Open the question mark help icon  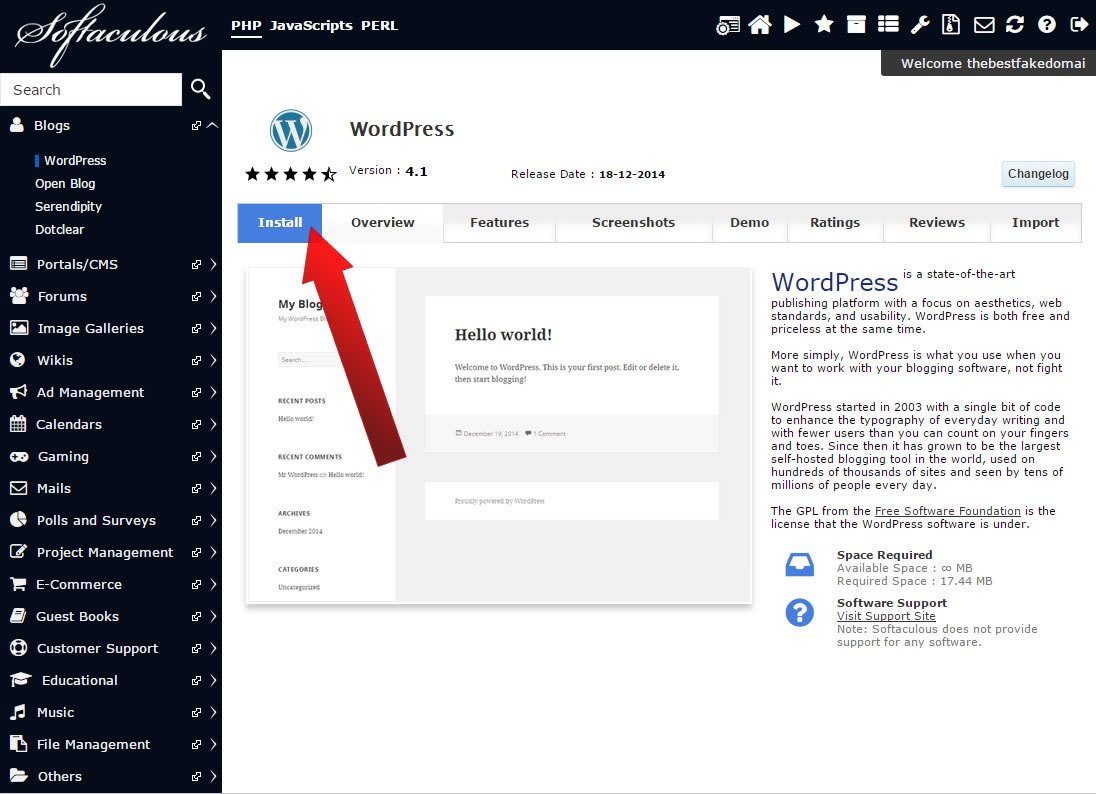(x=1047, y=25)
